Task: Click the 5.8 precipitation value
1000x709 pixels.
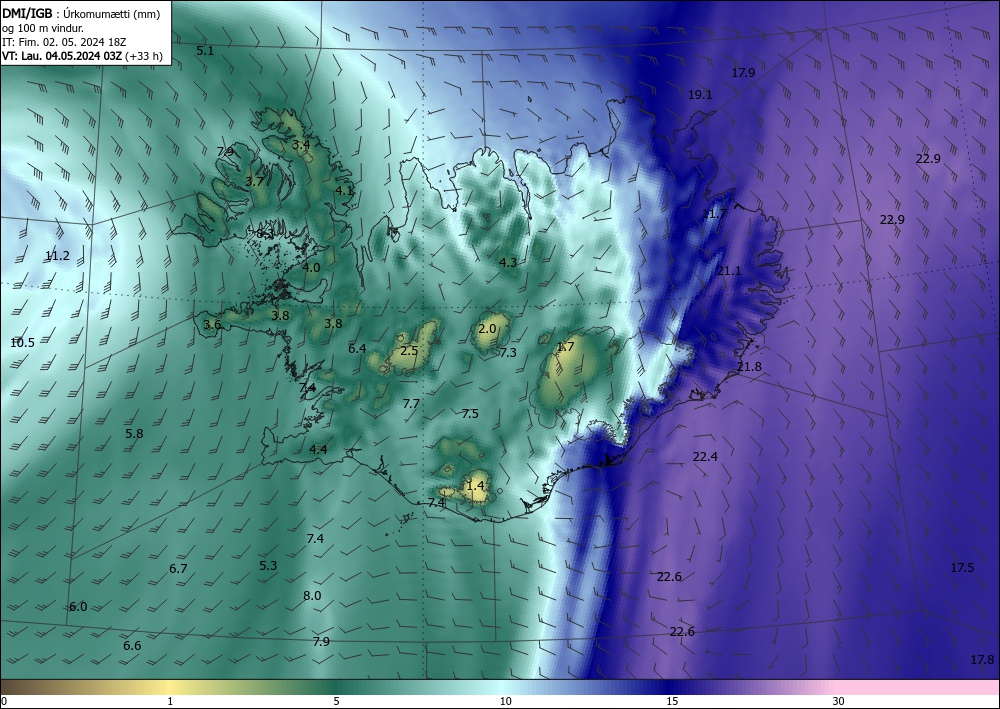Action: point(134,434)
